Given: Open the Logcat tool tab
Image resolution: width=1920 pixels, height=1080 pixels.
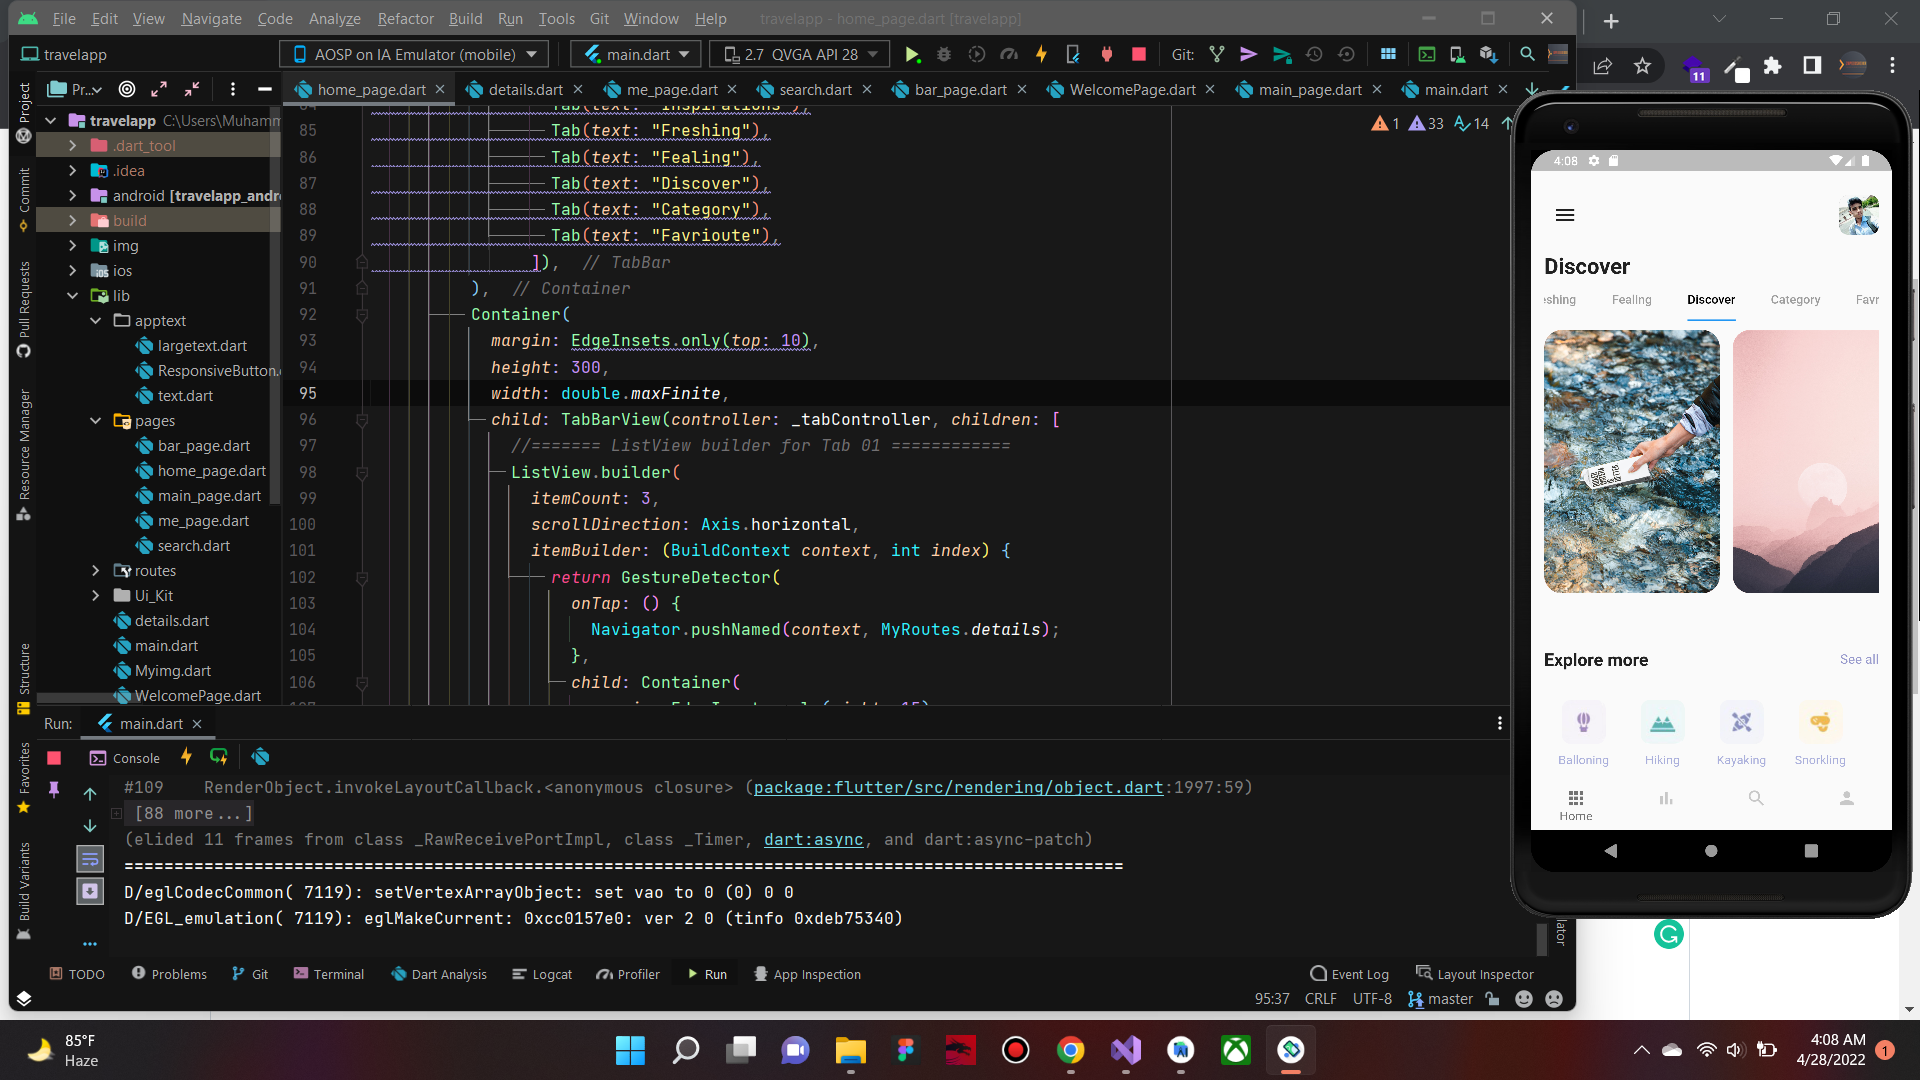Looking at the screenshot, I should tap(542, 974).
